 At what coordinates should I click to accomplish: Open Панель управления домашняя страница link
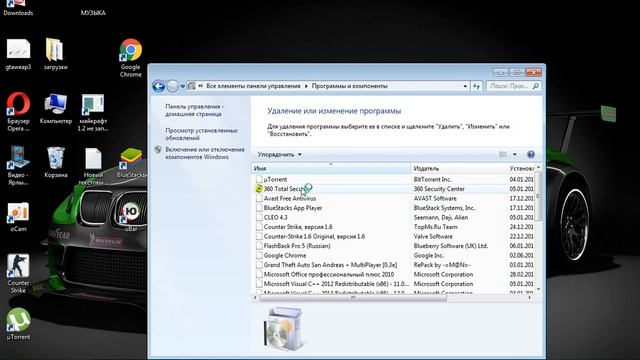[194, 110]
